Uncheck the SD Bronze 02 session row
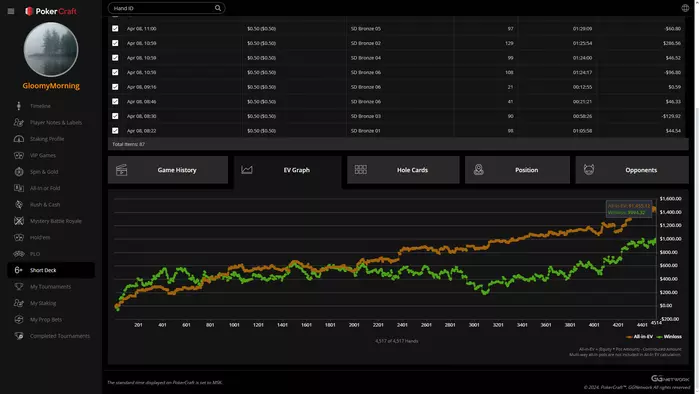Viewport: 700px width, 394px height. (x=115, y=43)
